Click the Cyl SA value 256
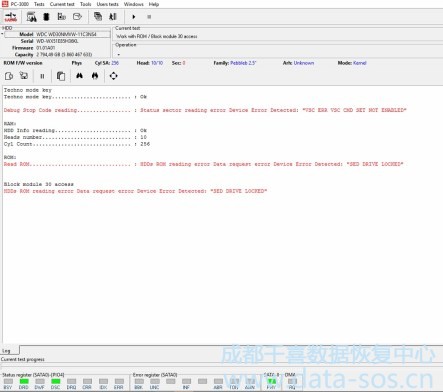This screenshot has width=443, height=392. (x=115, y=63)
